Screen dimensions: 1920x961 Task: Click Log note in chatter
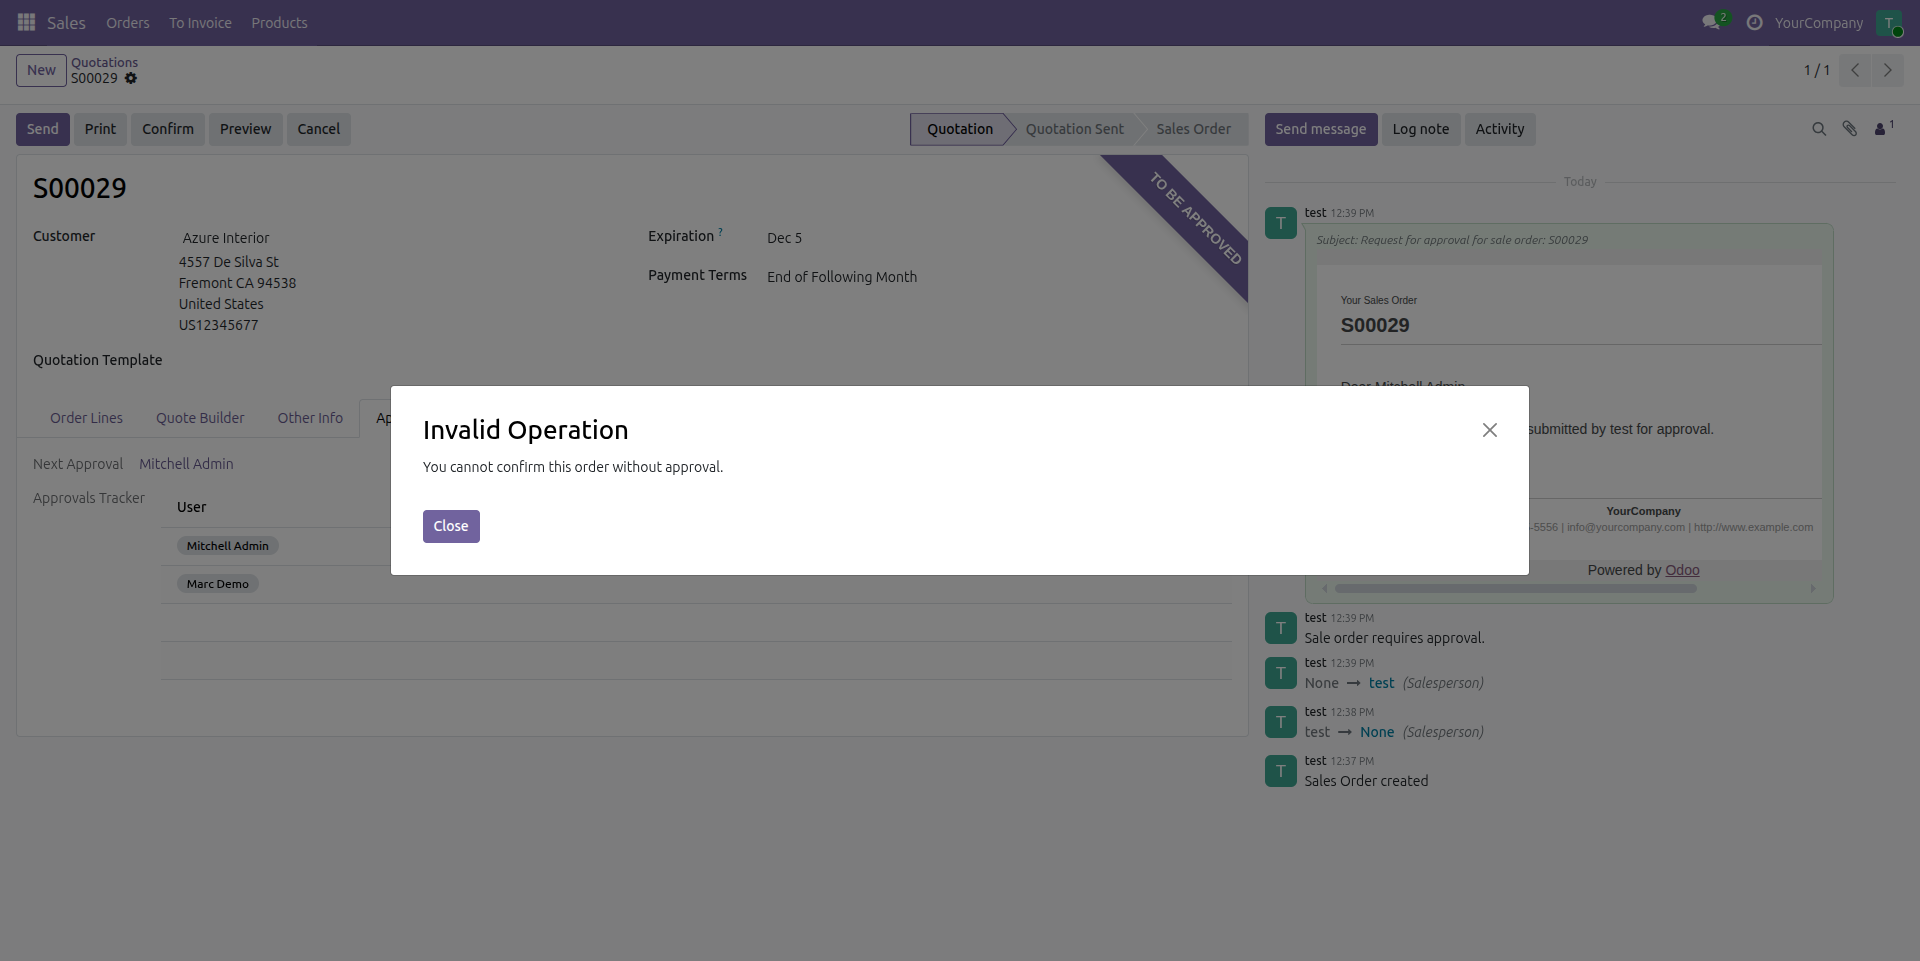pos(1421,129)
